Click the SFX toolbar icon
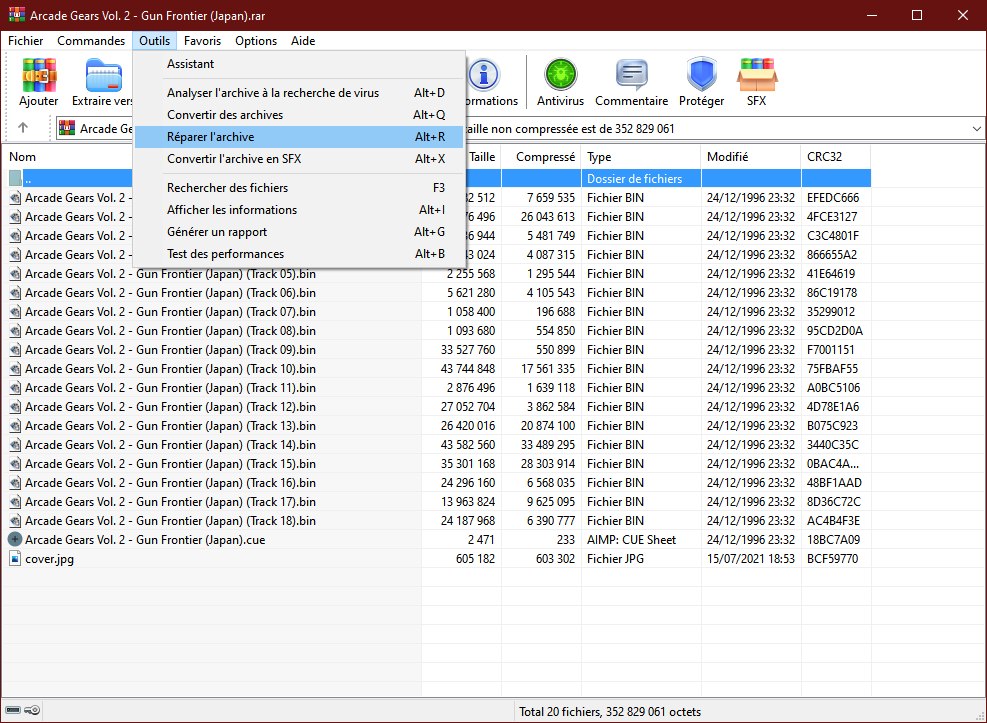The width and height of the screenshot is (987, 723). [x=757, y=75]
